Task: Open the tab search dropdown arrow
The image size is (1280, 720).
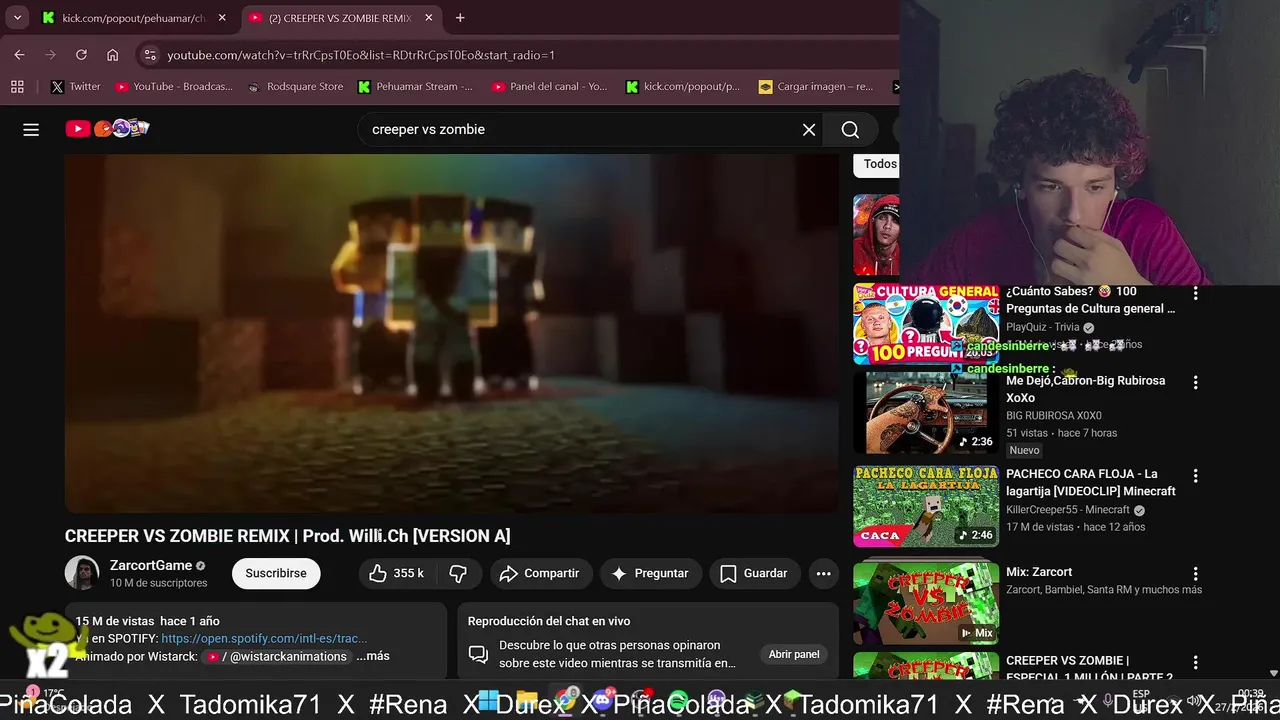Action: [x=17, y=18]
